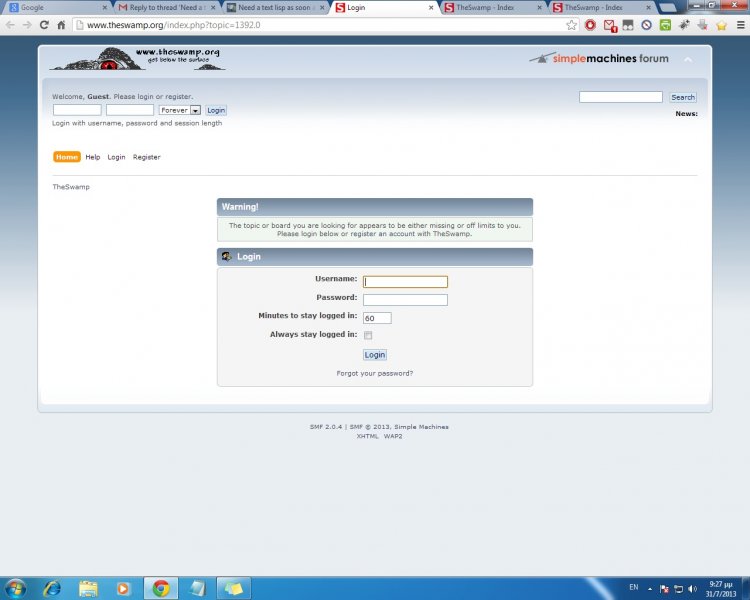Click the blue circle slash extension icon

click(x=646, y=25)
